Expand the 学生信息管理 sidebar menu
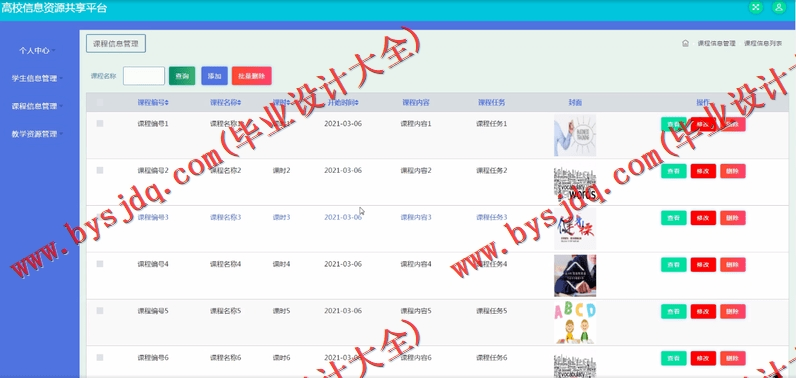Viewport: 796px width, 378px height. 37,79
